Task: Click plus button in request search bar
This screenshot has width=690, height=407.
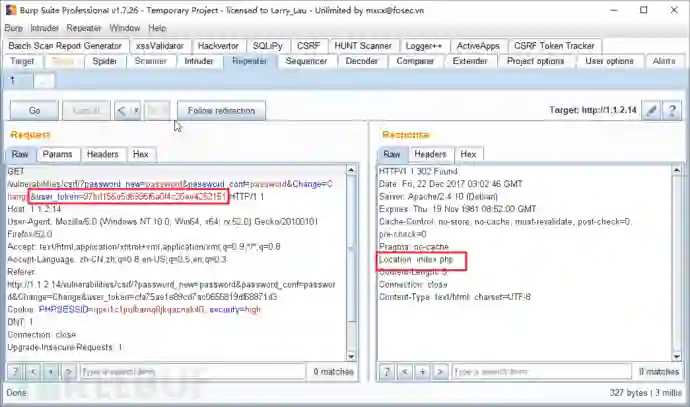Action: coord(51,372)
